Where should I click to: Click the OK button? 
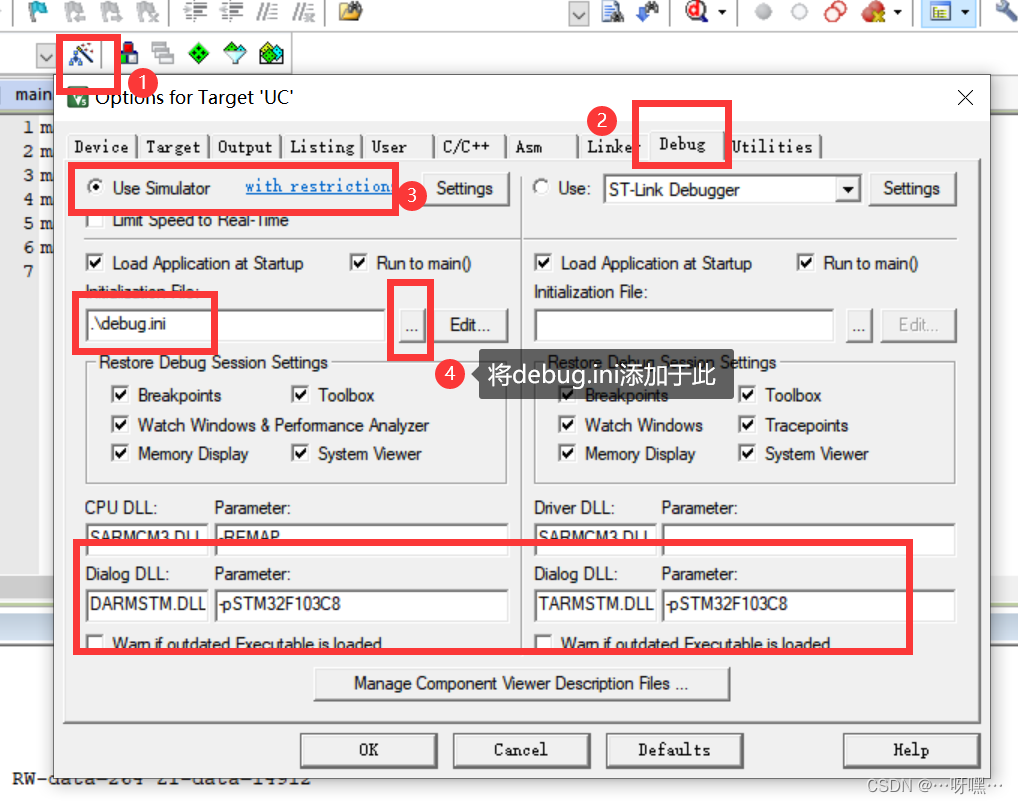(x=369, y=750)
